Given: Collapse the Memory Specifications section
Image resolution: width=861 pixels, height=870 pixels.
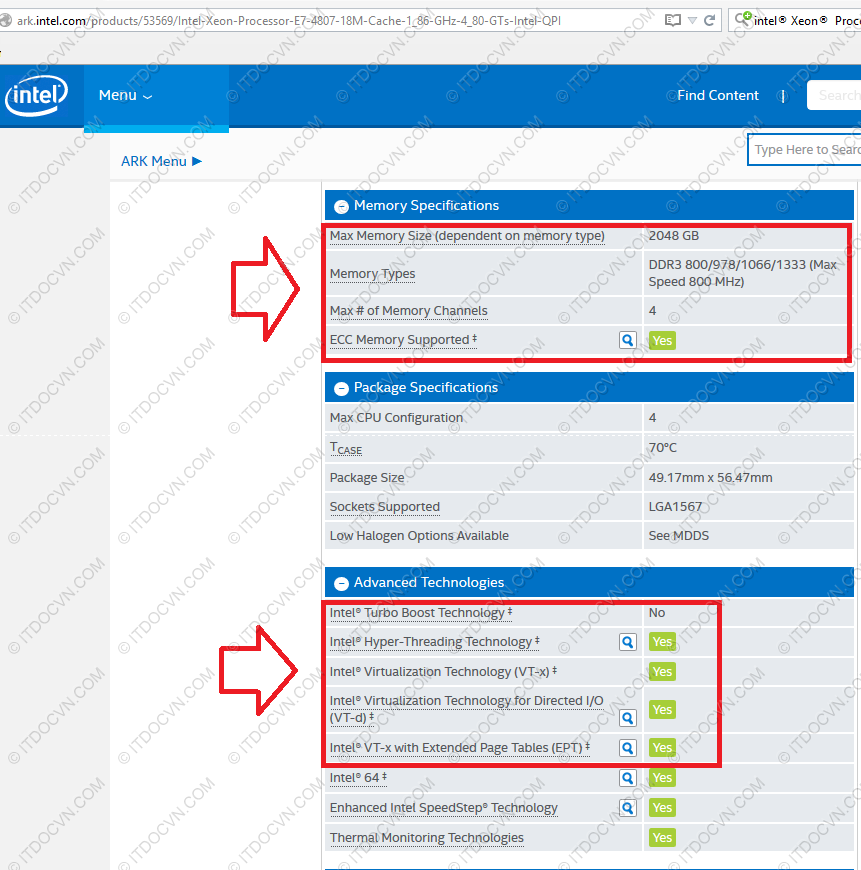Looking at the screenshot, I should coord(341,206).
